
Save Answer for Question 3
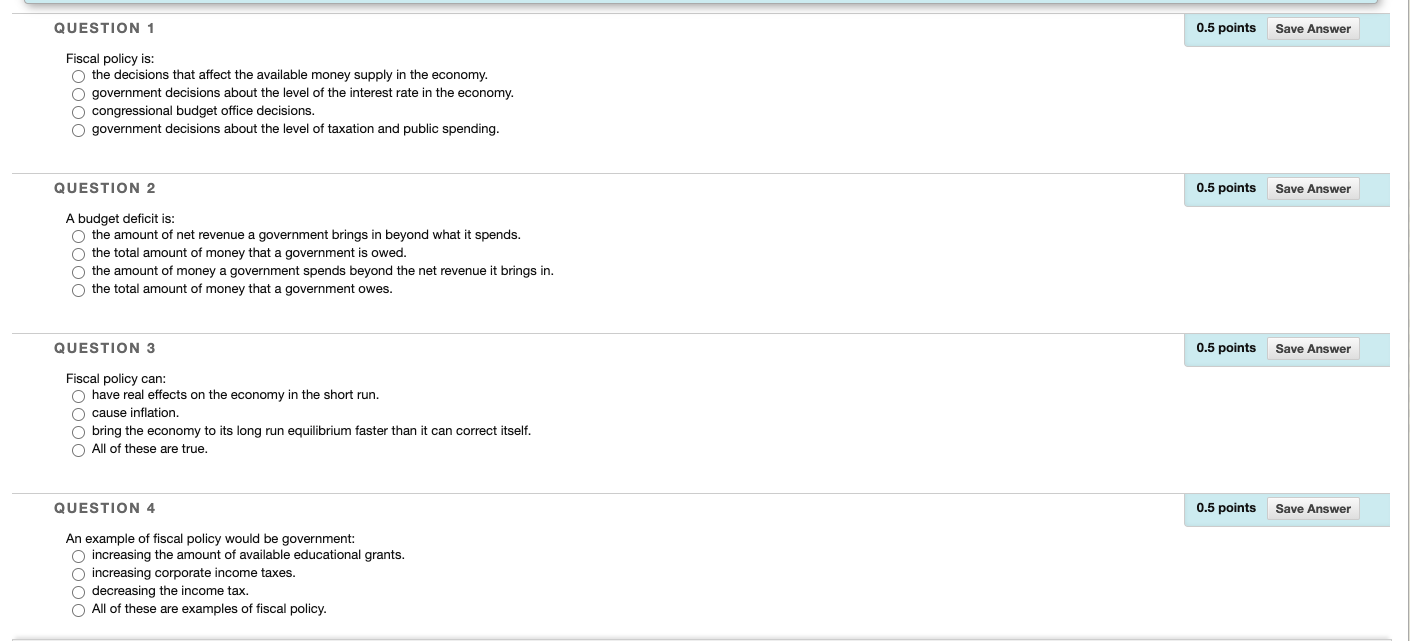(x=1313, y=349)
